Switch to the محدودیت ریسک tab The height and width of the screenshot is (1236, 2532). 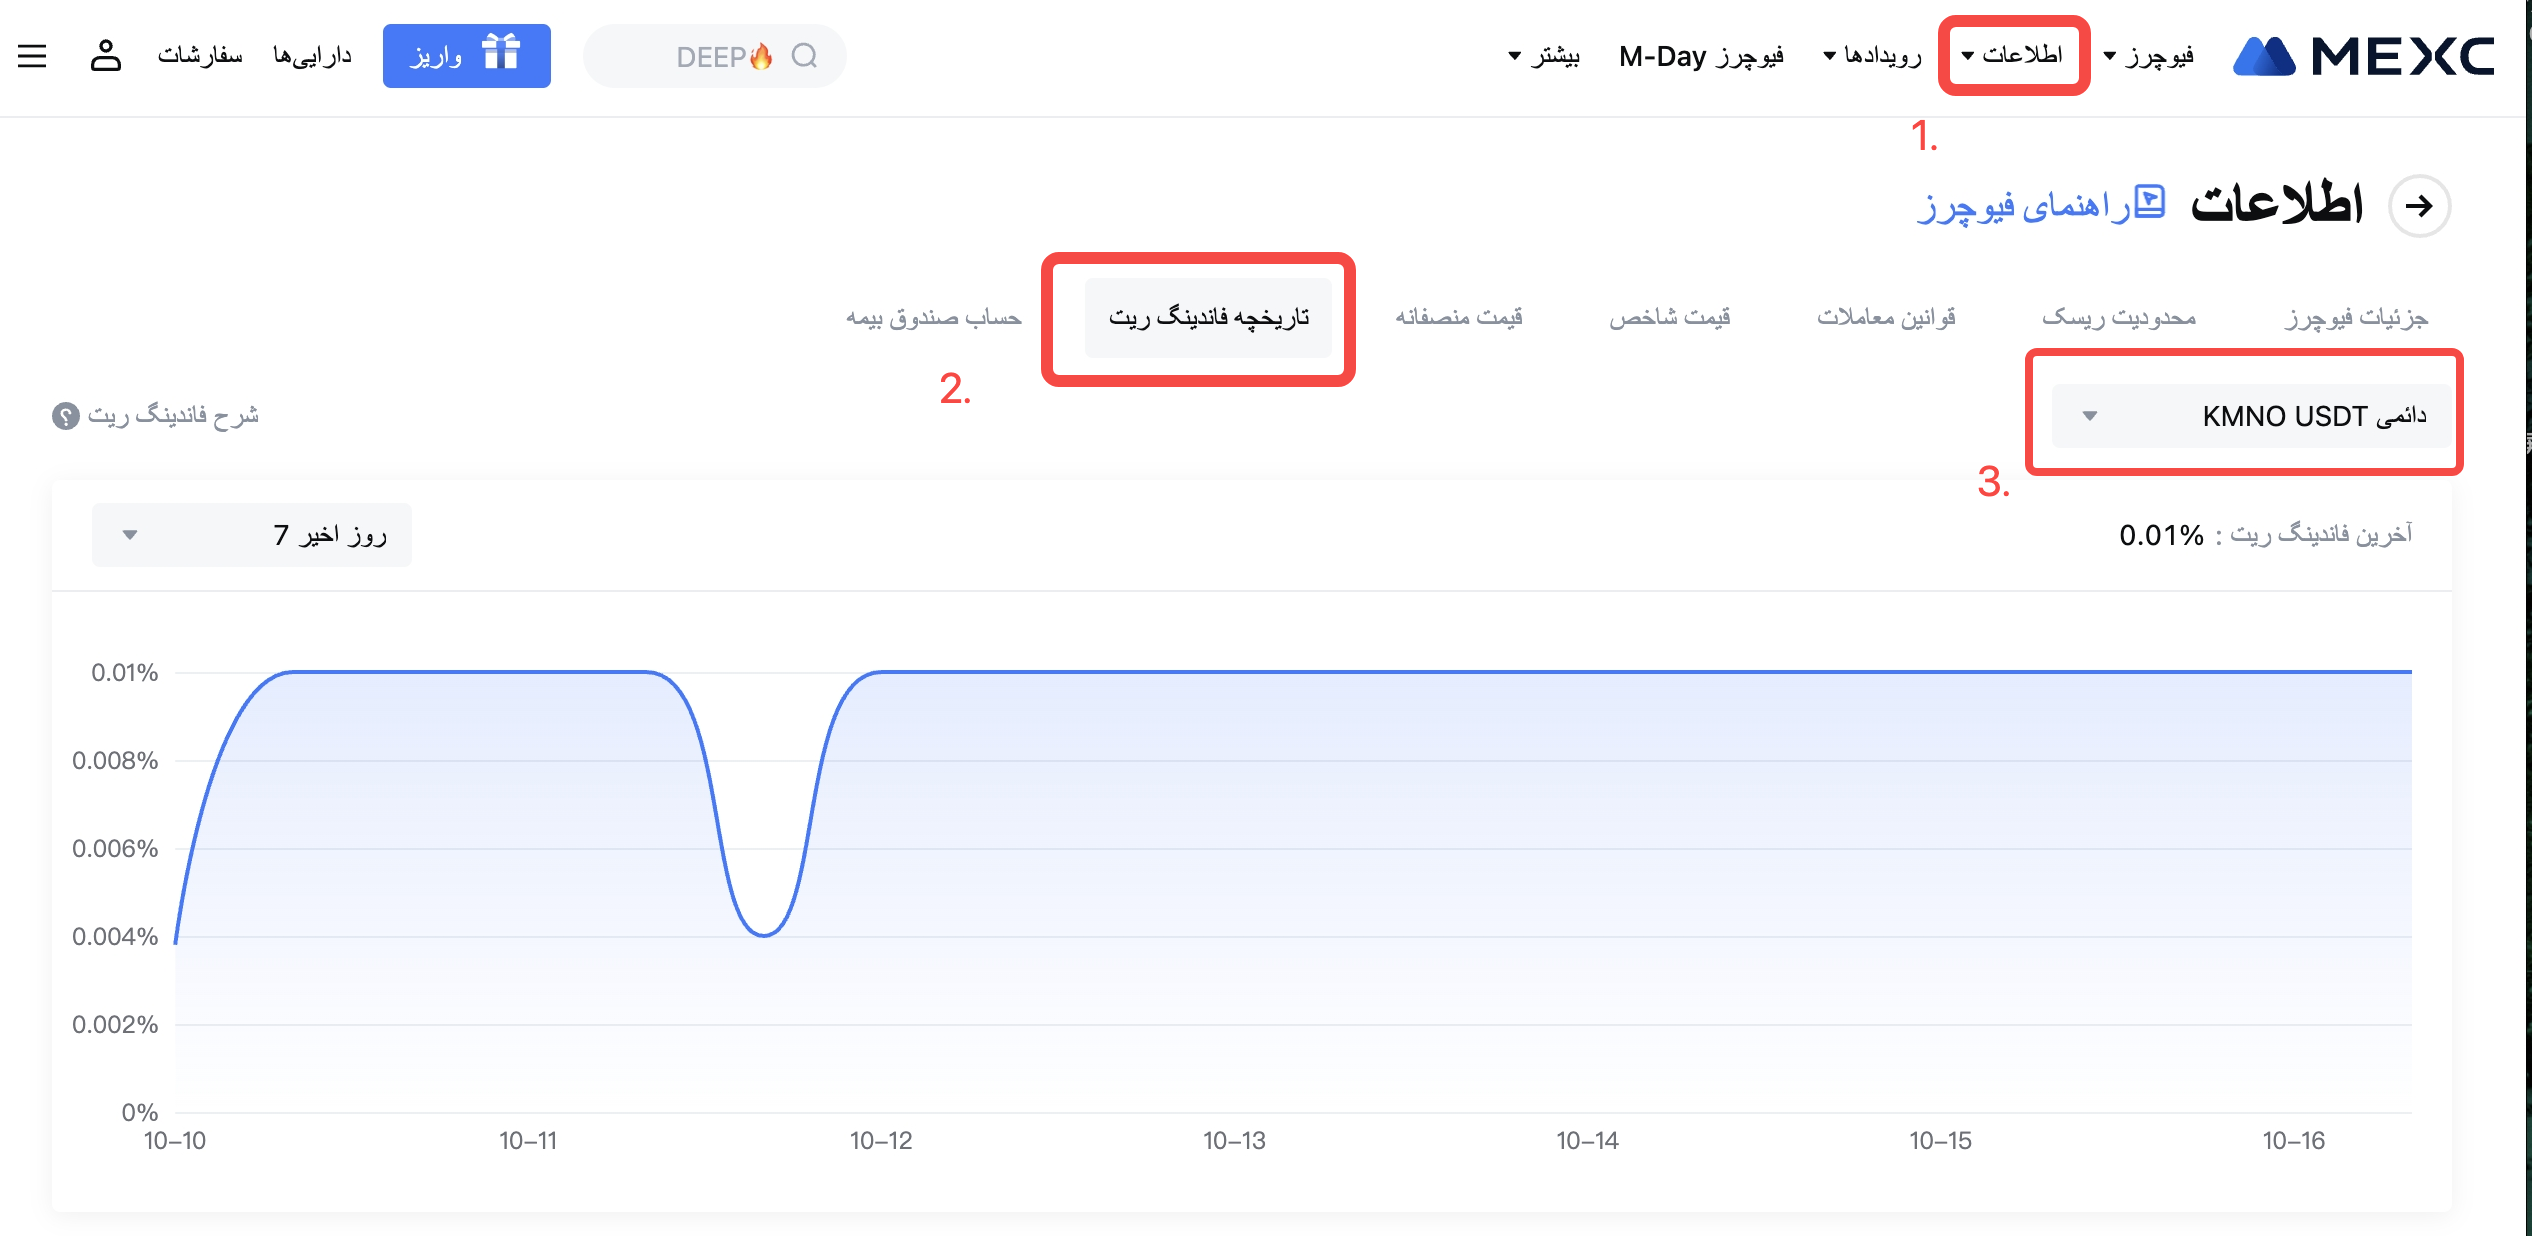pos(2118,318)
